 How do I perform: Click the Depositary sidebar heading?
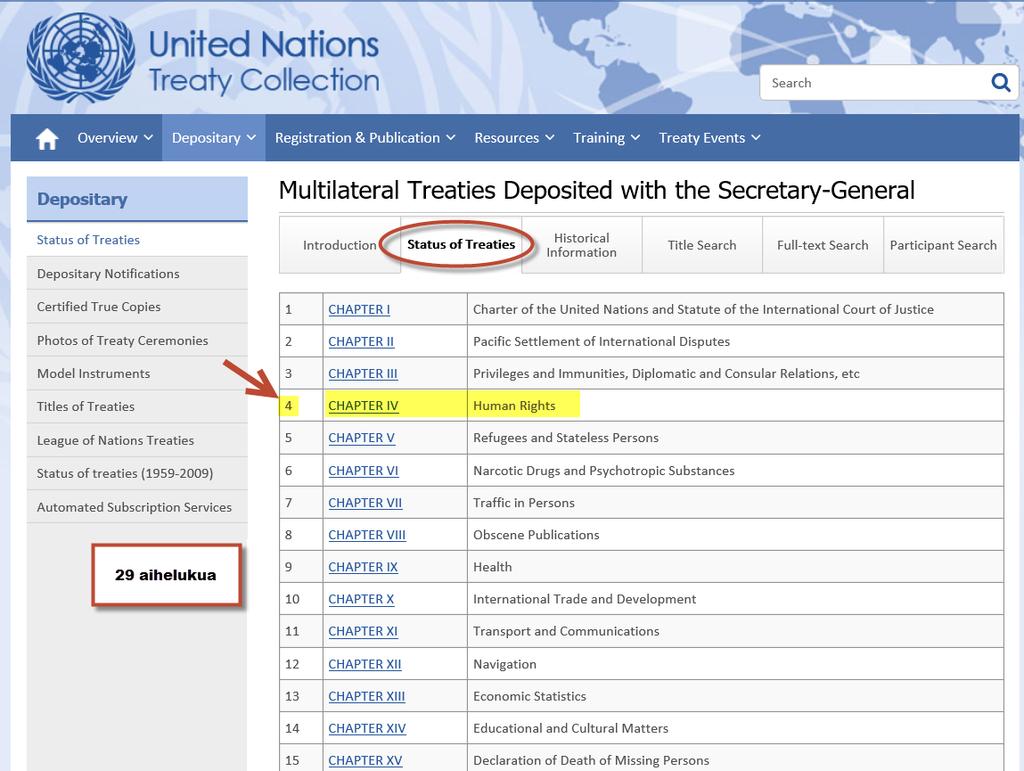(137, 199)
